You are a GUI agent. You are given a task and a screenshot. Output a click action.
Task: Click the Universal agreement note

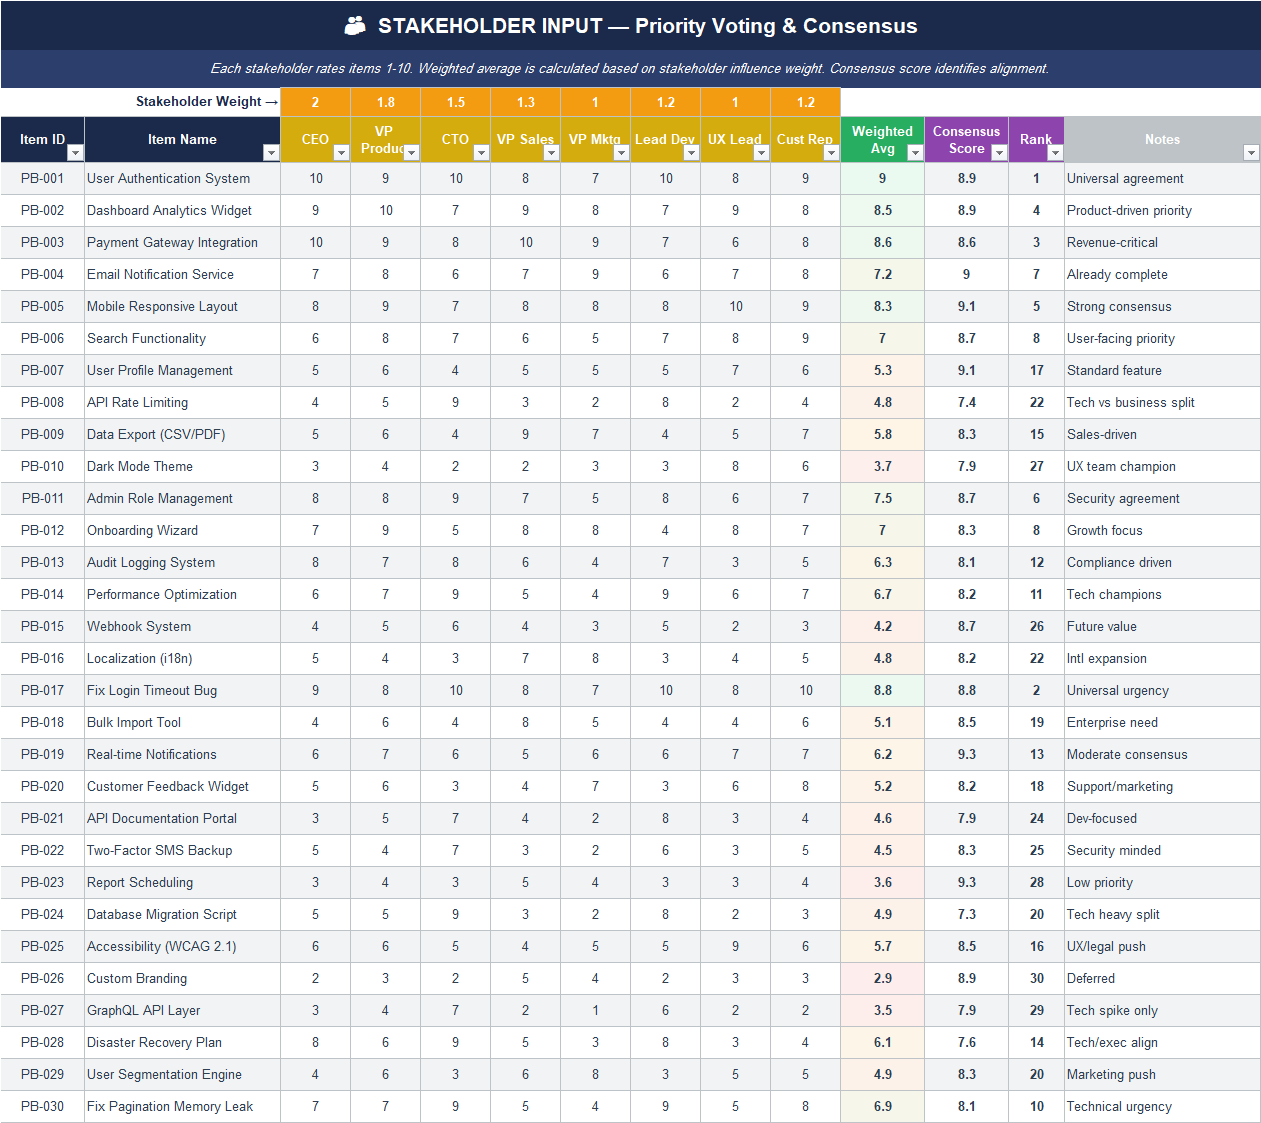point(1162,178)
